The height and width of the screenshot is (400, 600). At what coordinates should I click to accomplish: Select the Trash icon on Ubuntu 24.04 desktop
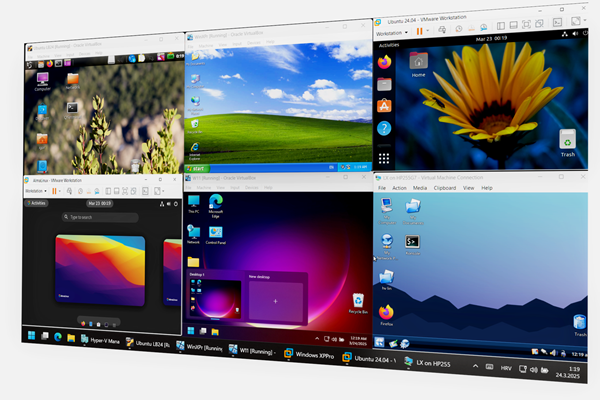(568, 143)
